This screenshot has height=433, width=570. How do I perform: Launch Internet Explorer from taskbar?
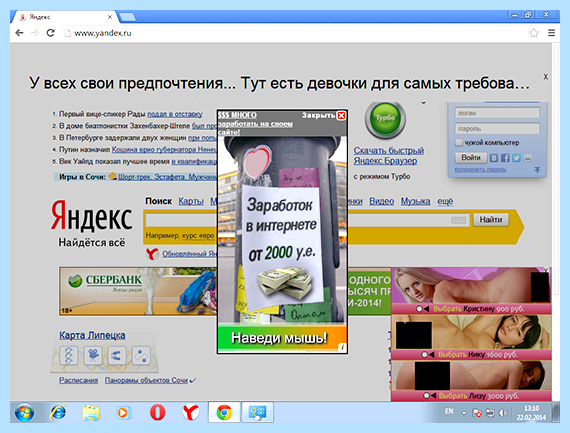coord(58,413)
